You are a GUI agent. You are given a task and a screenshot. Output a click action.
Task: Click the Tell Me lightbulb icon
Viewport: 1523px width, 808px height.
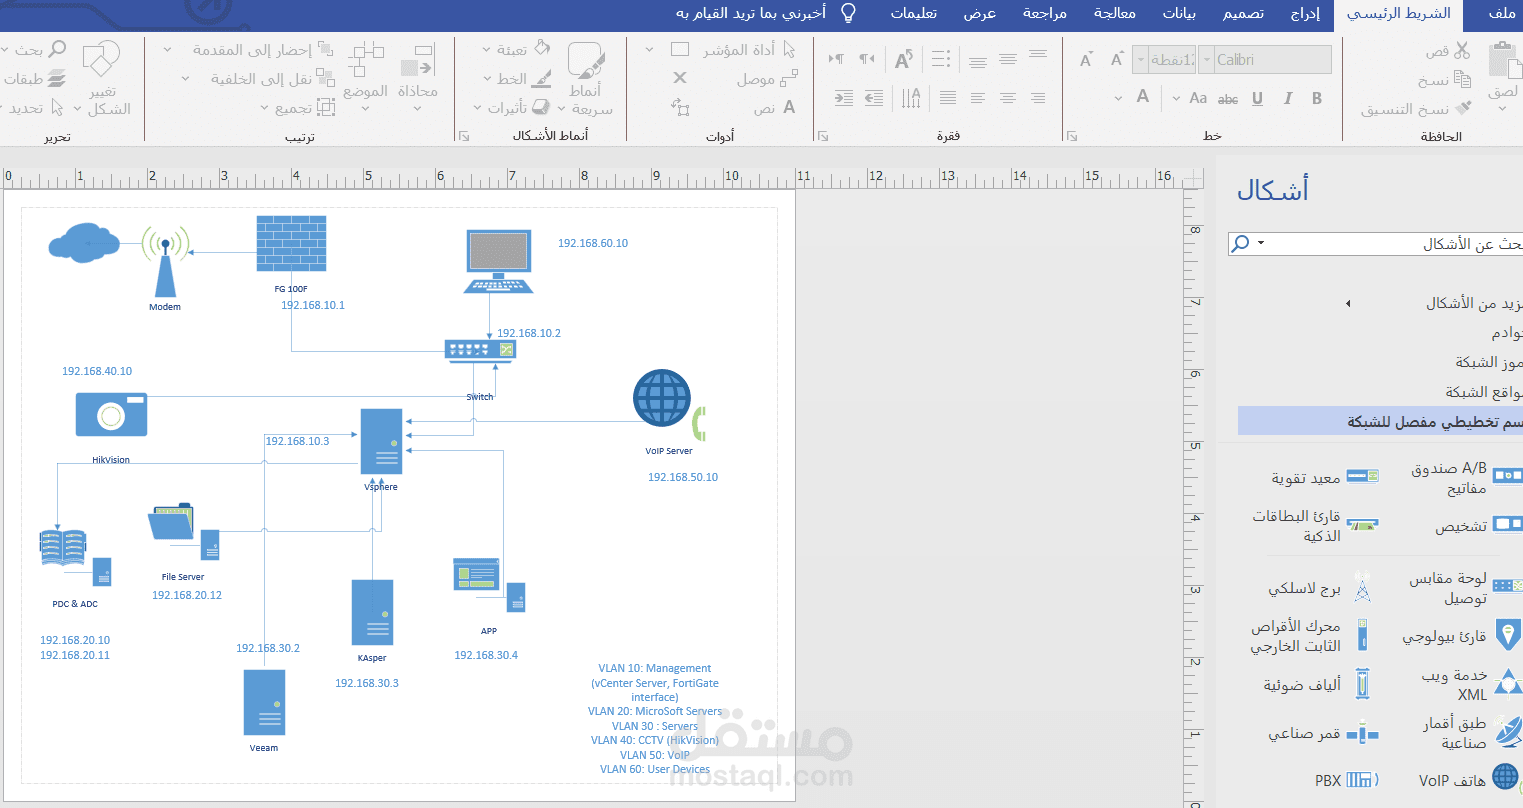tap(848, 13)
